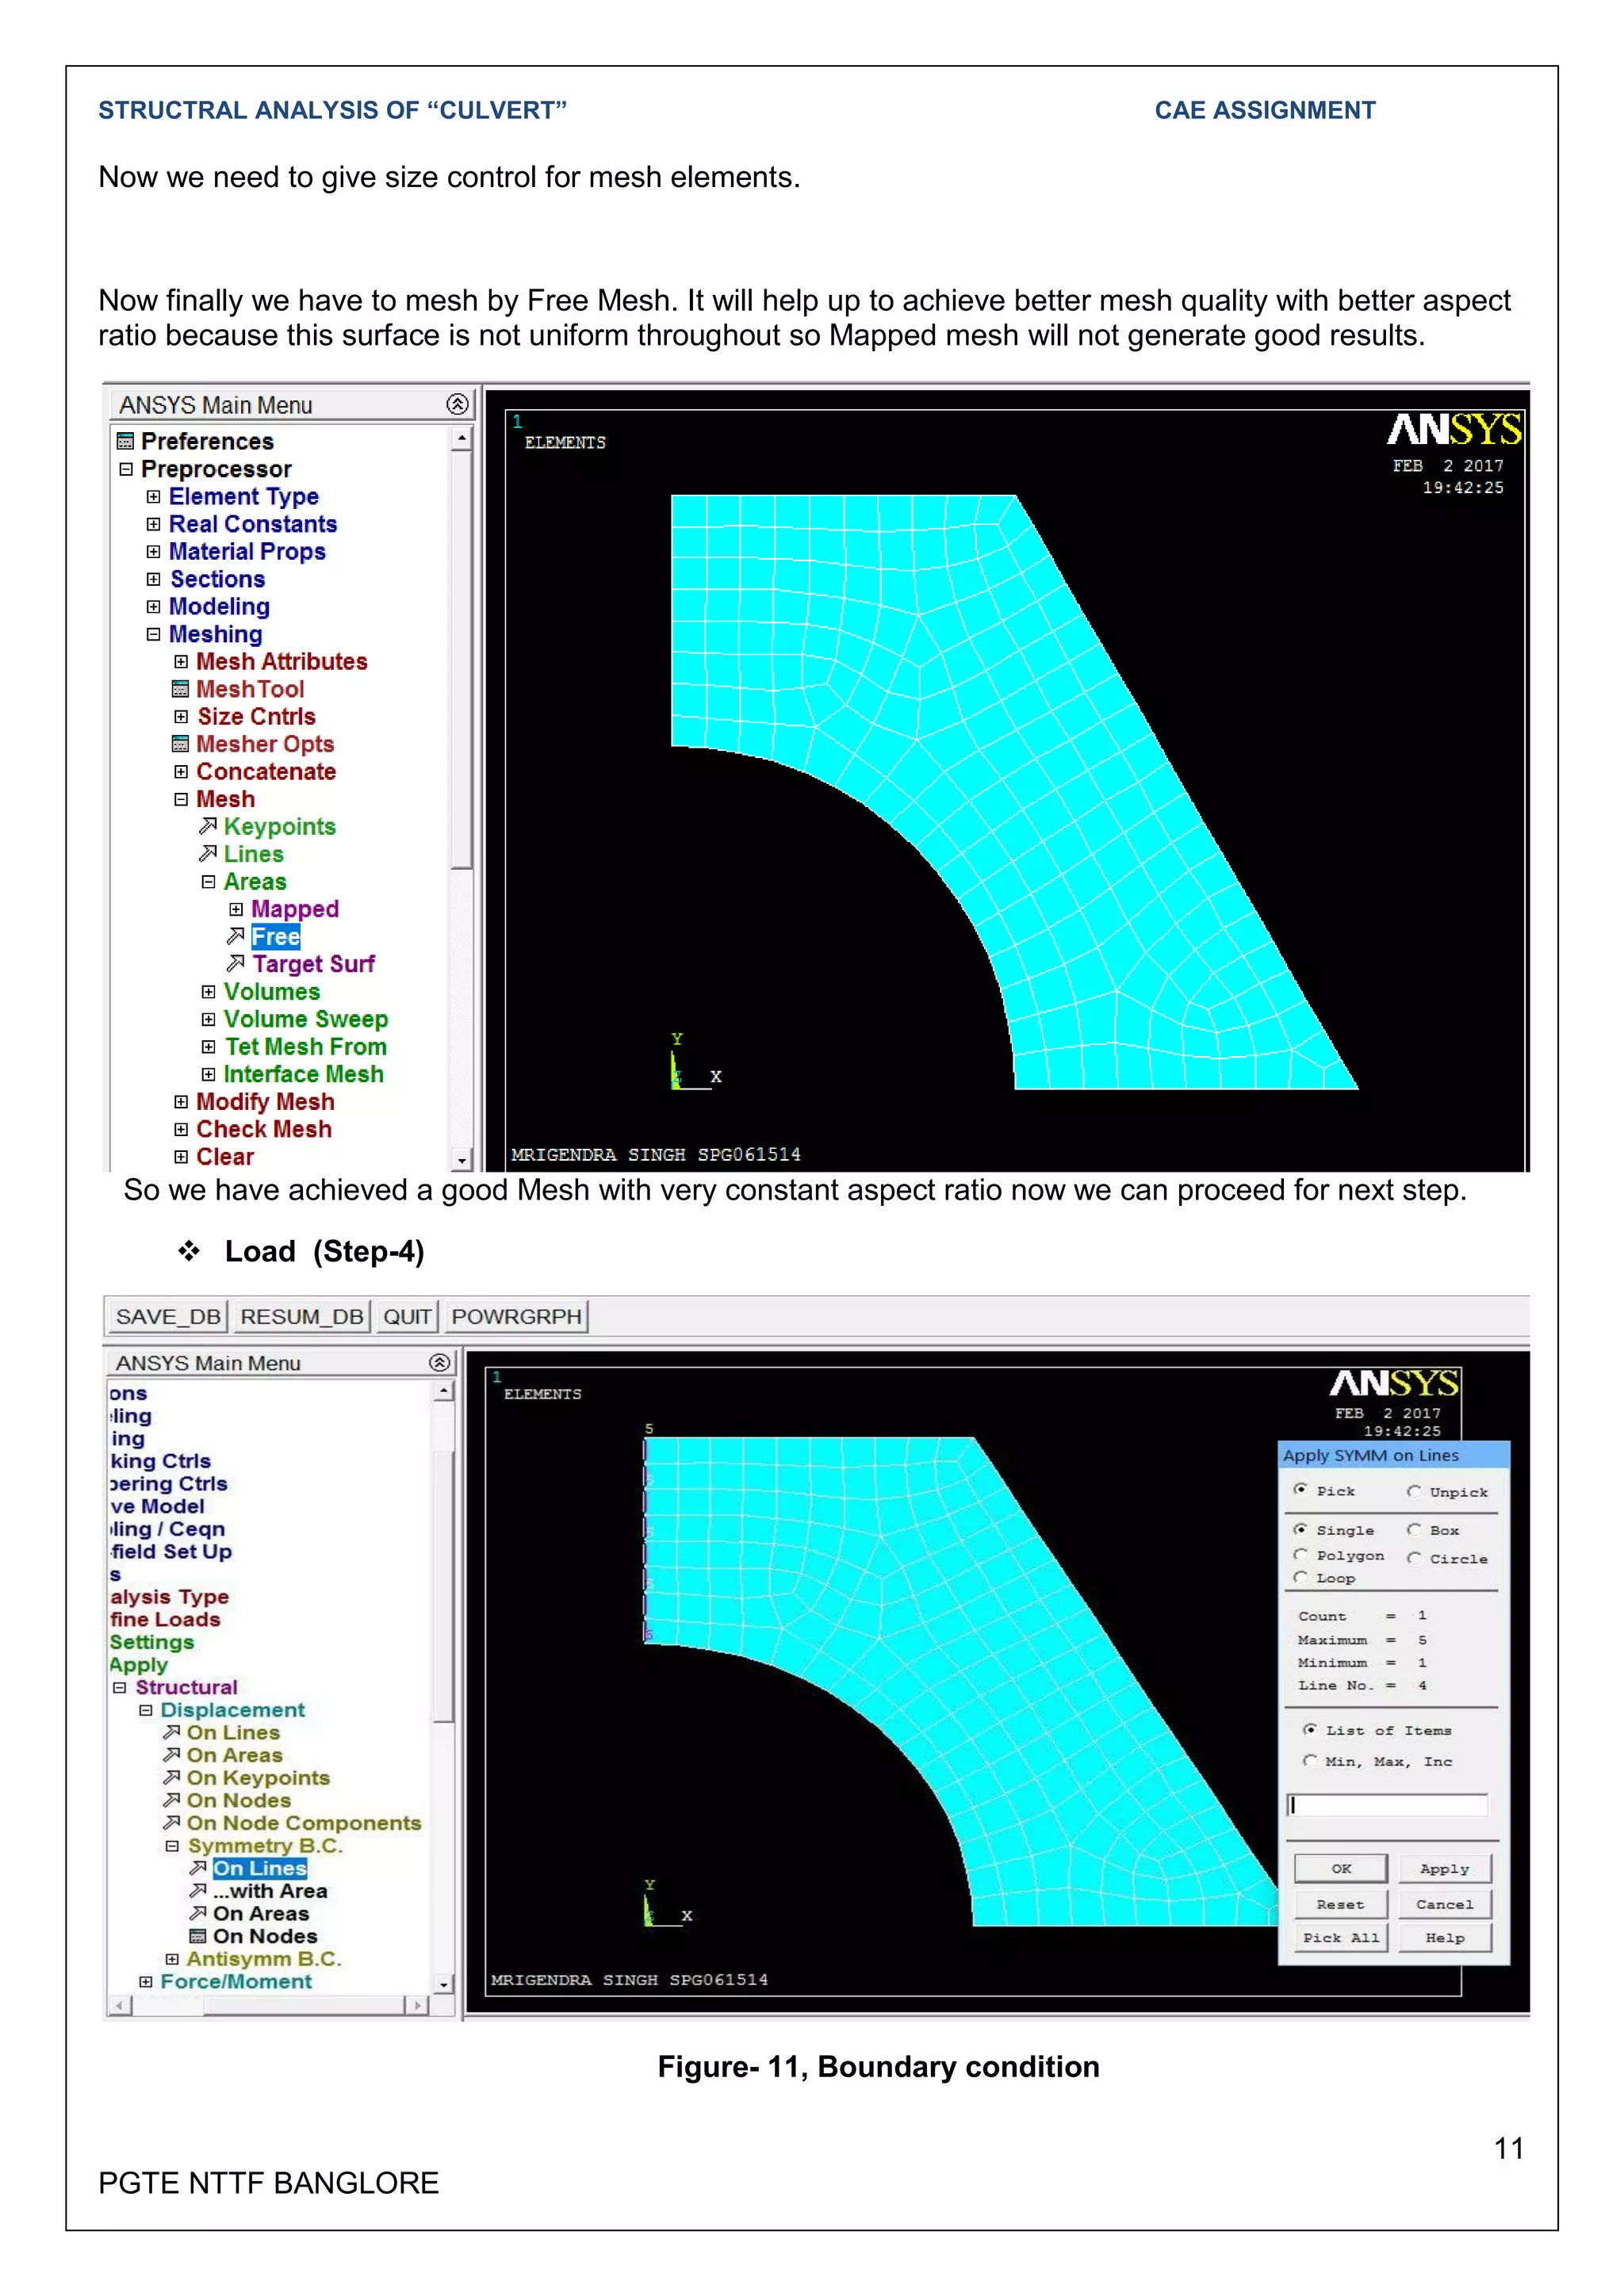Expand Size Cntrls node
The width and height of the screenshot is (1624, 2296).
(181, 716)
